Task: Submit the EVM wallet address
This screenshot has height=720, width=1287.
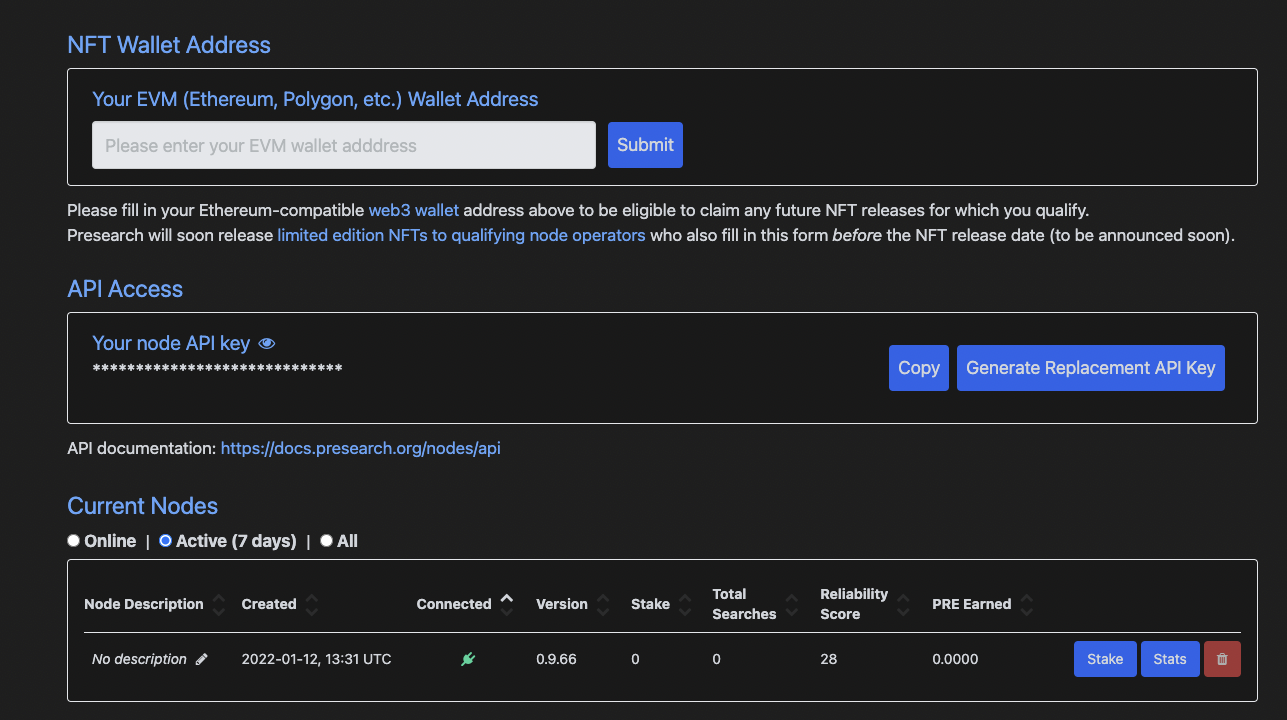Action: pyautogui.click(x=645, y=145)
